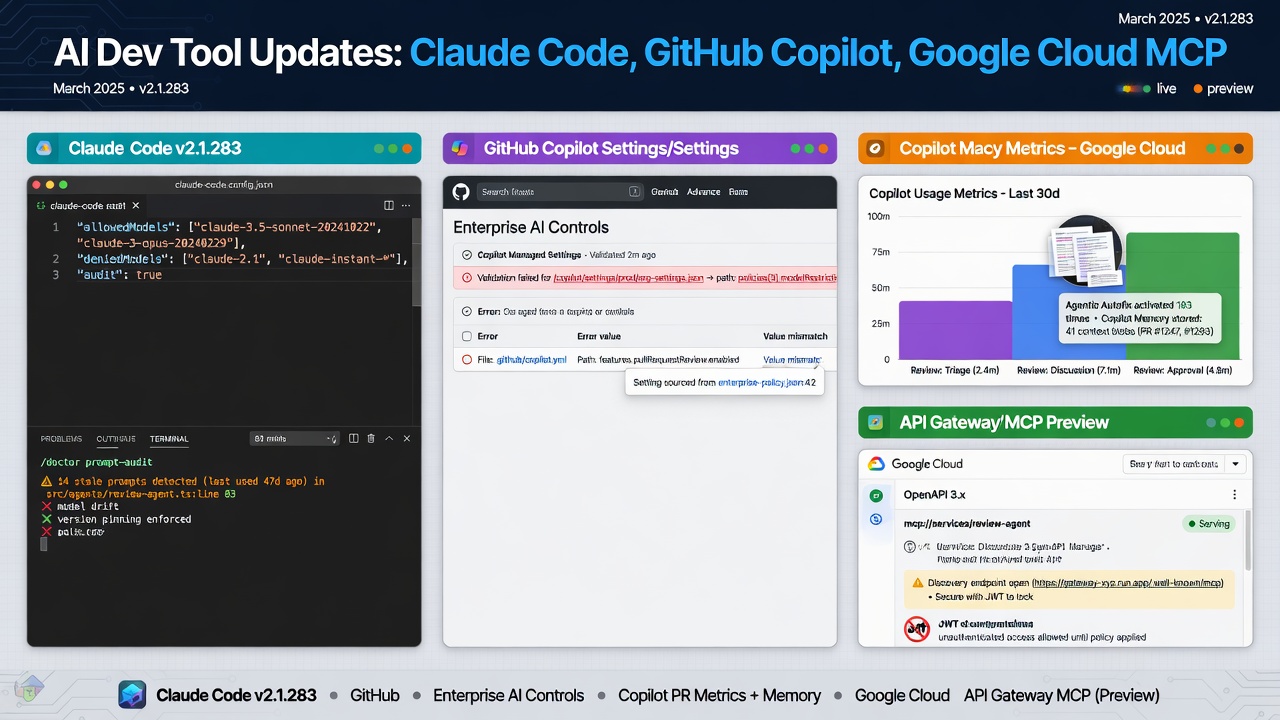Select the claude-code editor file tab
This screenshot has width=1280, height=720.
[x=91, y=205]
